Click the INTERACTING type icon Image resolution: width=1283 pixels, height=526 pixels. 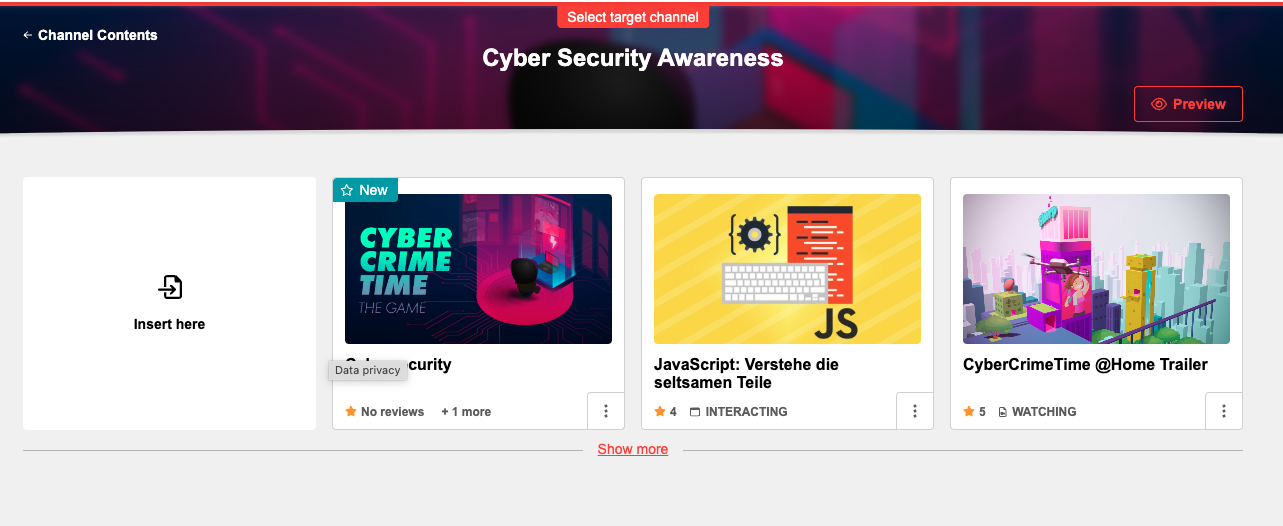pos(695,412)
